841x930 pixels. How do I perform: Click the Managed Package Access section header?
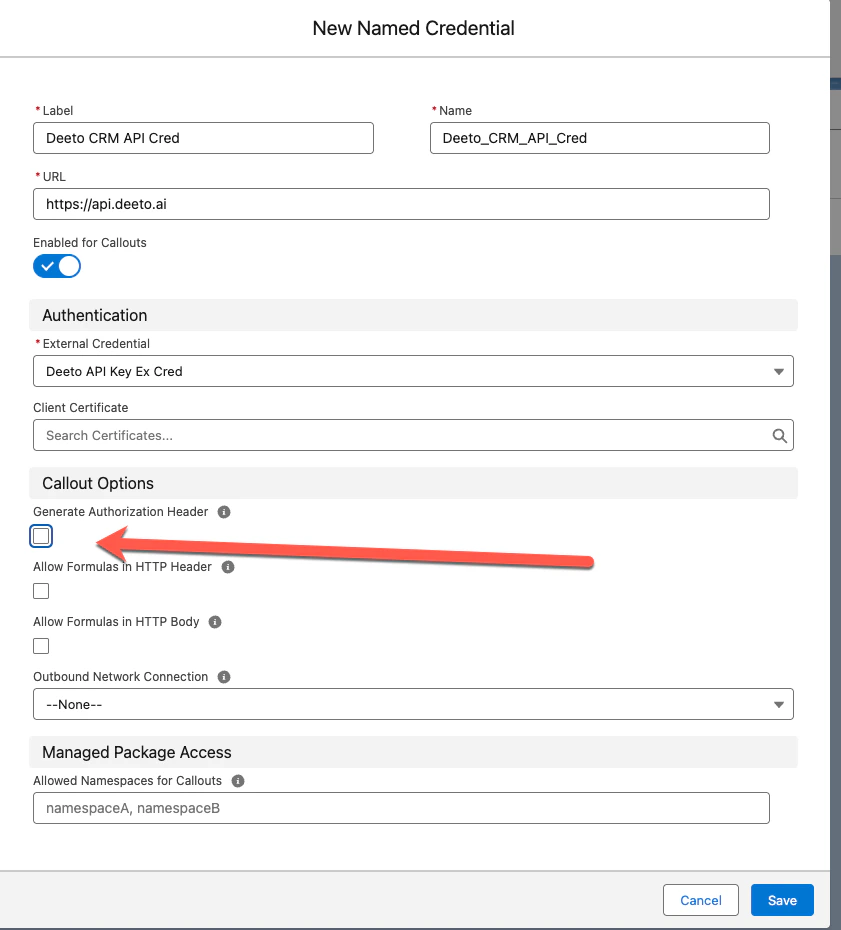(x=413, y=752)
